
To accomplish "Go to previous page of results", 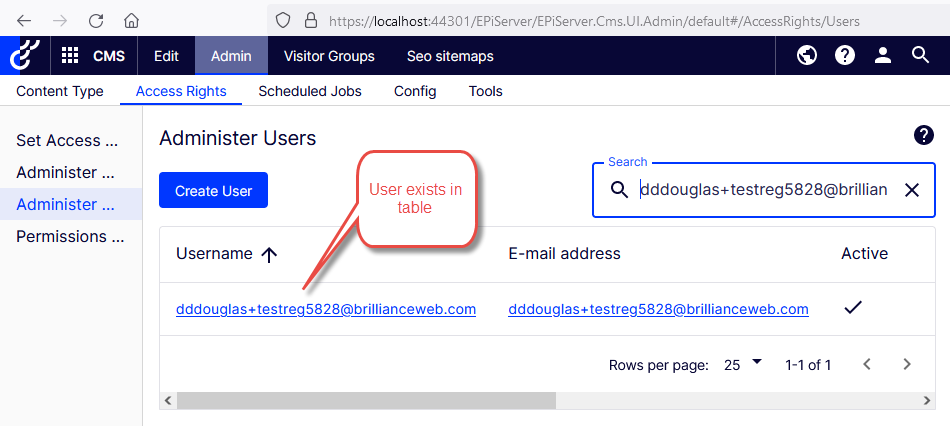I will tap(867, 364).
